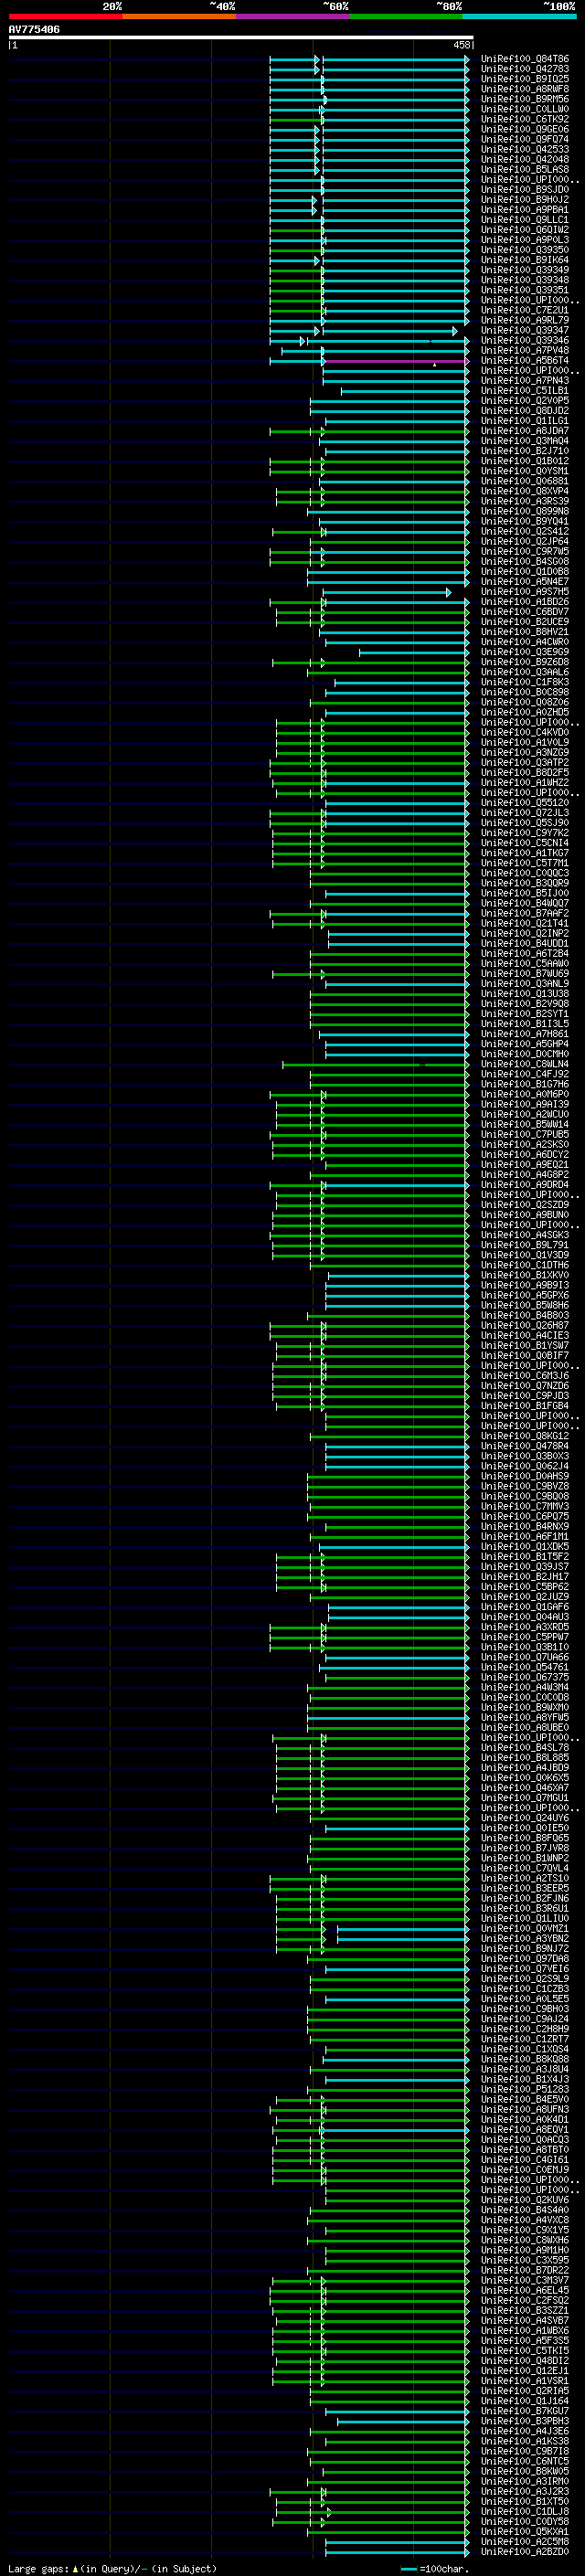Screen dimensions: 585x2576
Task: Click the short cyan bar of A9S7H5
Action: 386,592
